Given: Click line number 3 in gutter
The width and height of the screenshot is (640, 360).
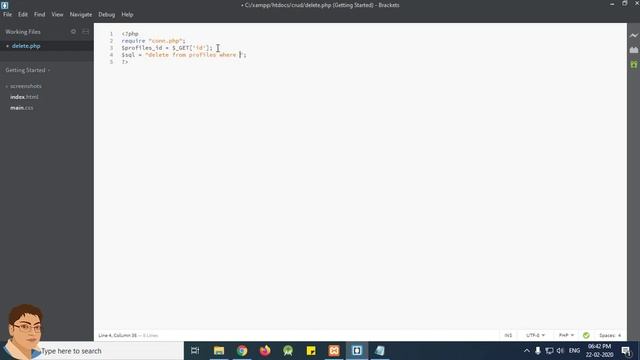Looking at the screenshot, I should pyautogui.click(x=111, y=48).
